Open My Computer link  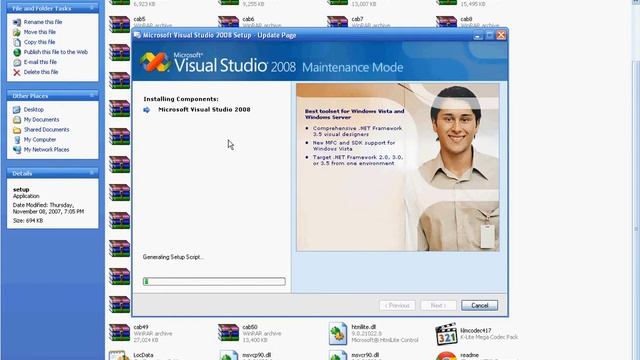click(40, 140)
